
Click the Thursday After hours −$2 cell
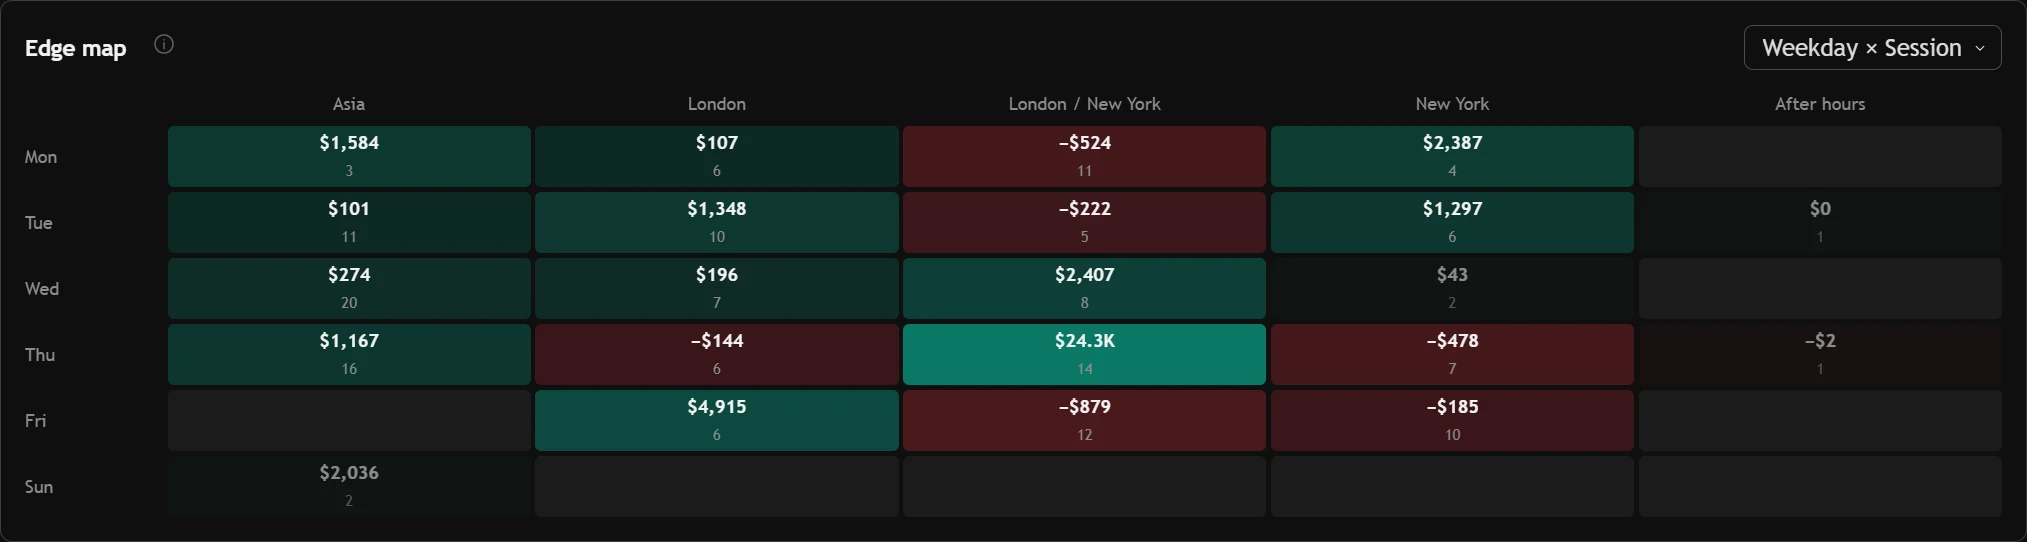click(1820, 354)
